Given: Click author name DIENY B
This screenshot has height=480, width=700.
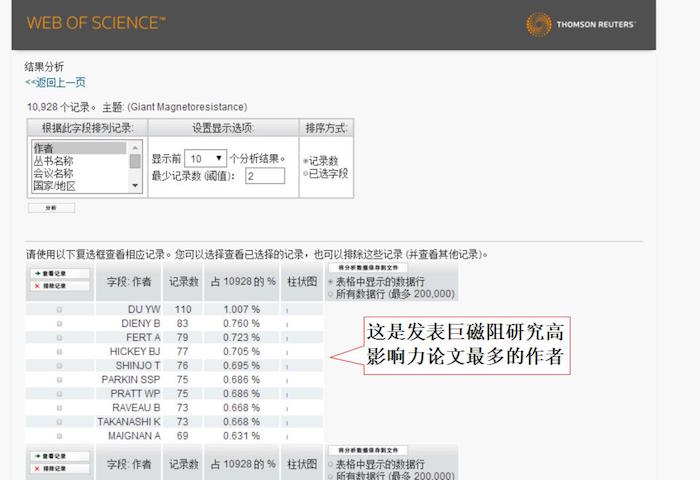Looking at the screenshot, I should click(x=141, y=323).
